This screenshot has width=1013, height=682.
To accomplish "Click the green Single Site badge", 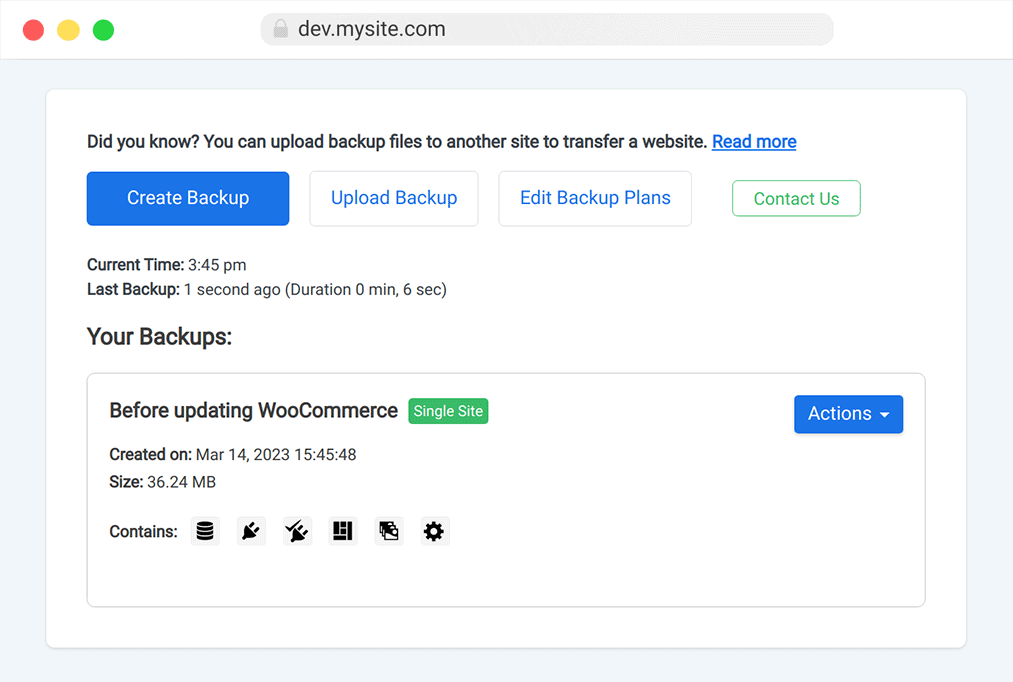I will (448, 411).
